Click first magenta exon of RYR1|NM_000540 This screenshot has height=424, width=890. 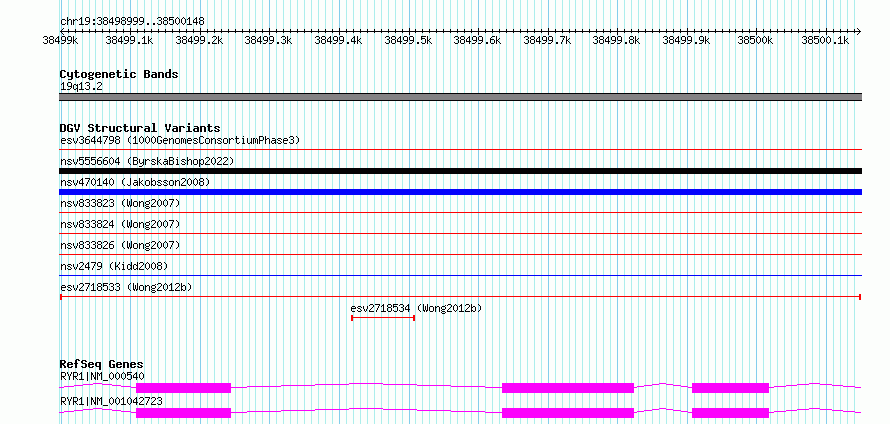pos(183,388)
